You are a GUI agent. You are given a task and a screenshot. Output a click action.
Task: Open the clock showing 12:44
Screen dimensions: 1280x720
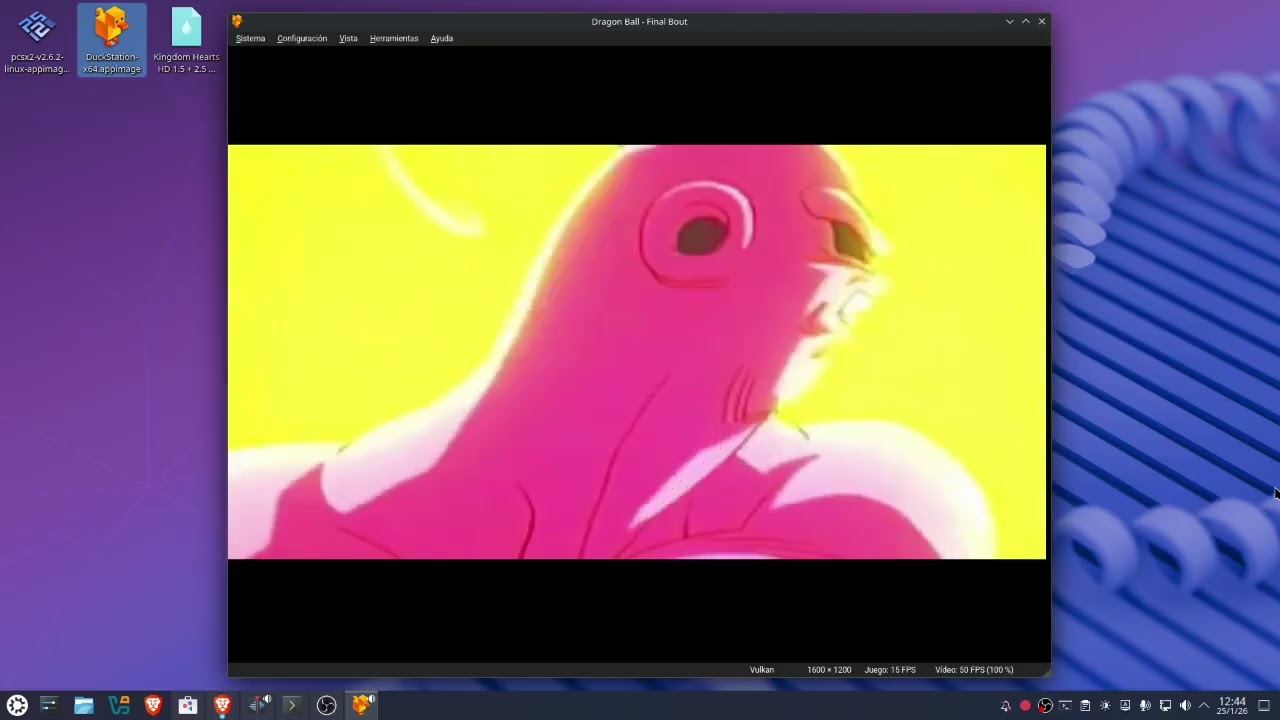[x=1232, y=706]
